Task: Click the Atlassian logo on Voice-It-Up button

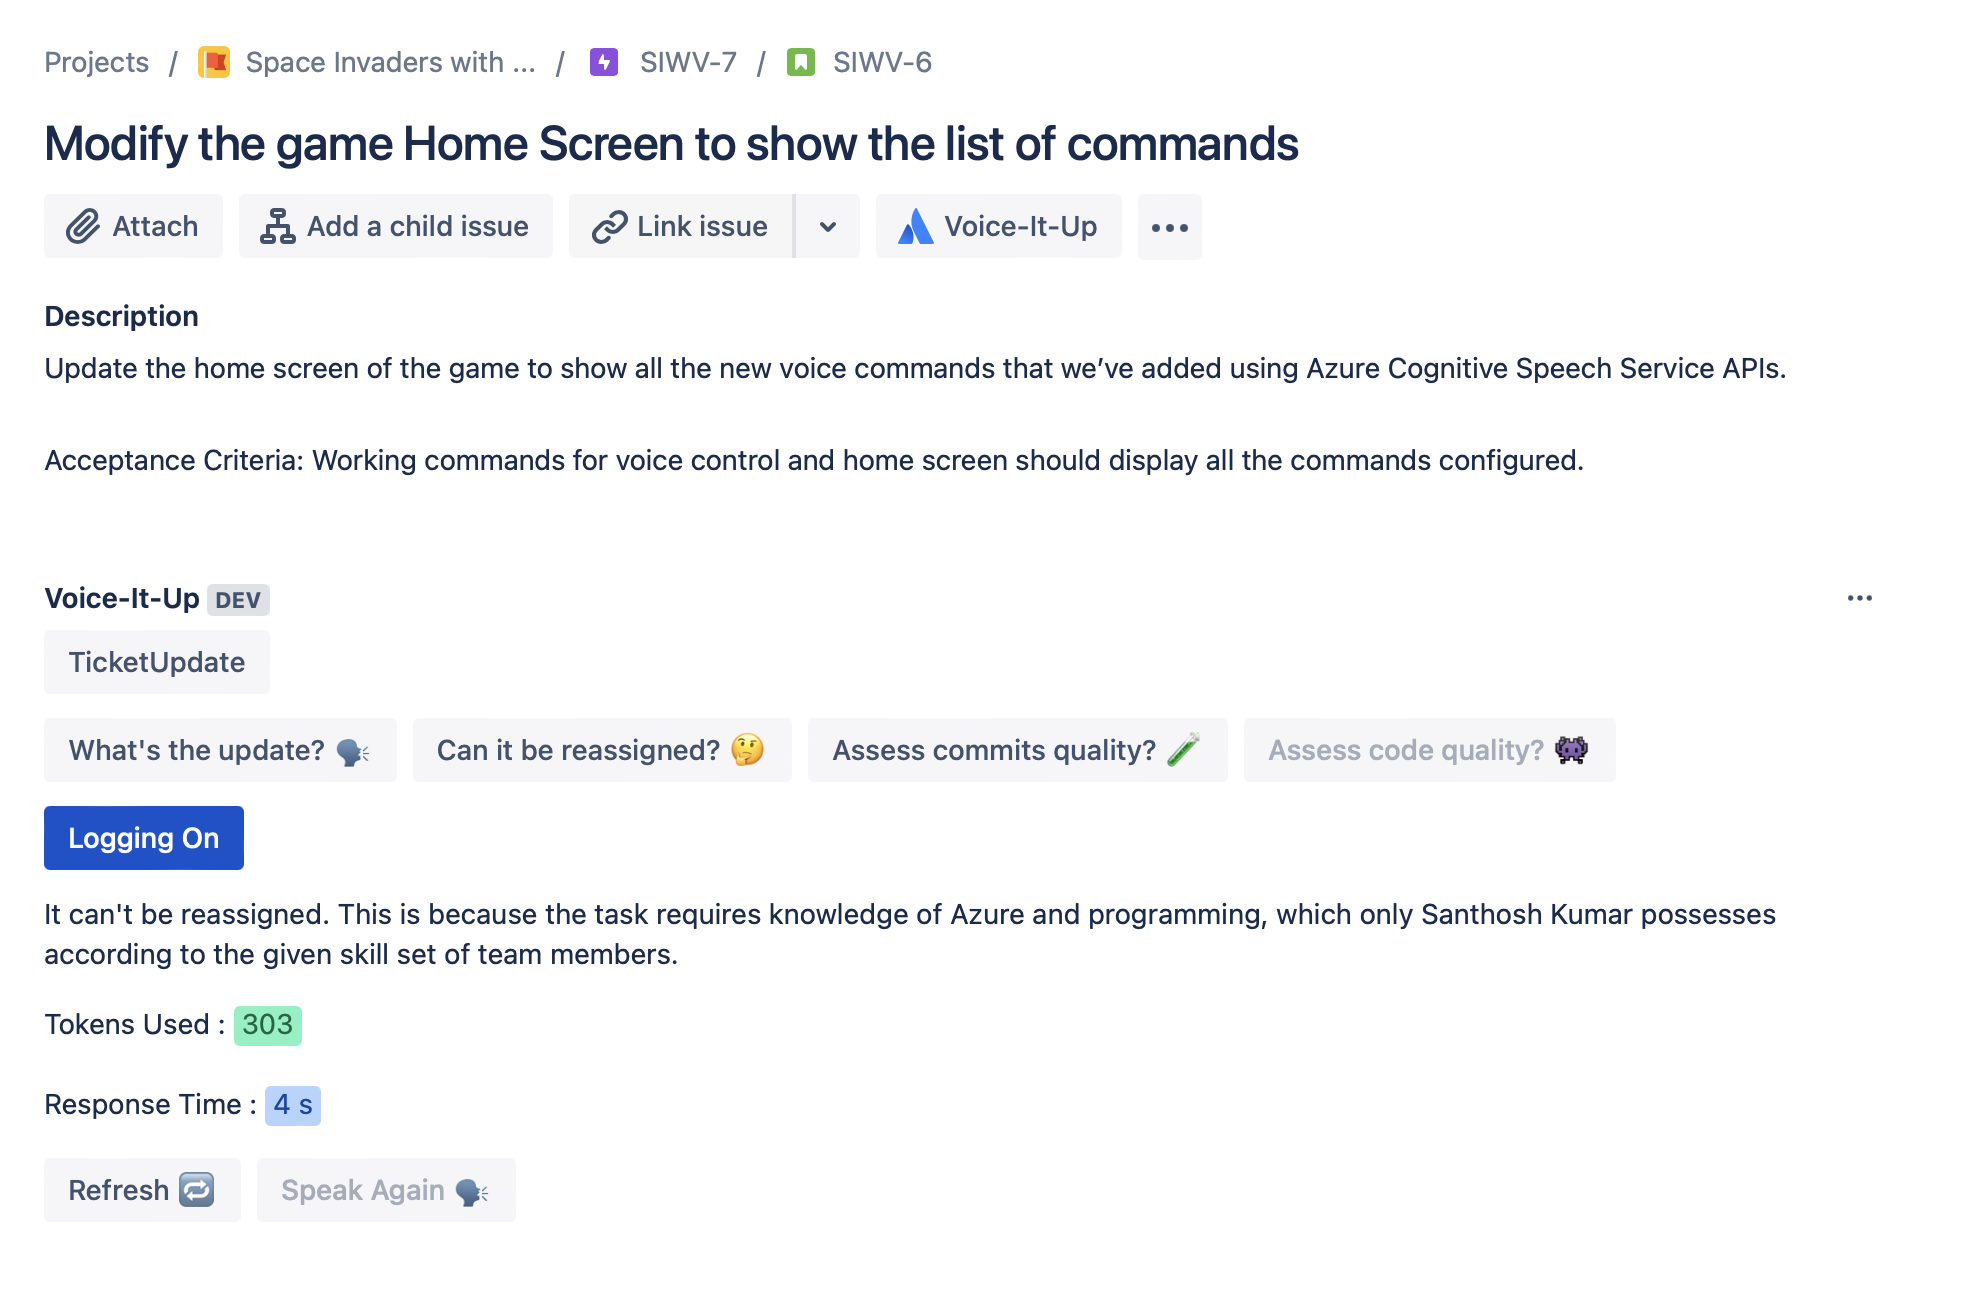Action: (915, 227)
